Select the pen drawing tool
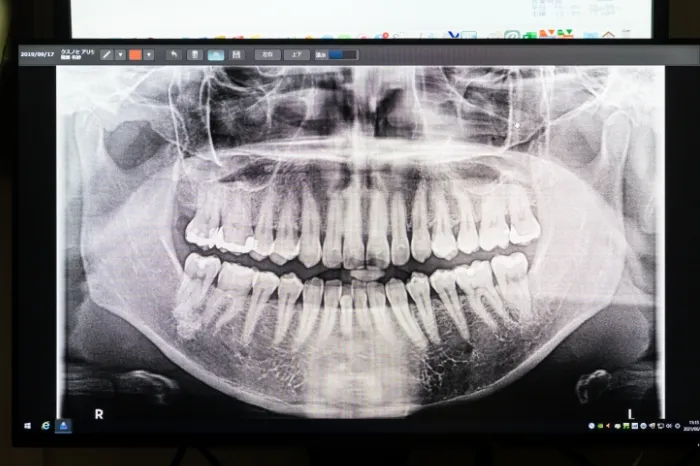 coord(106,54)
